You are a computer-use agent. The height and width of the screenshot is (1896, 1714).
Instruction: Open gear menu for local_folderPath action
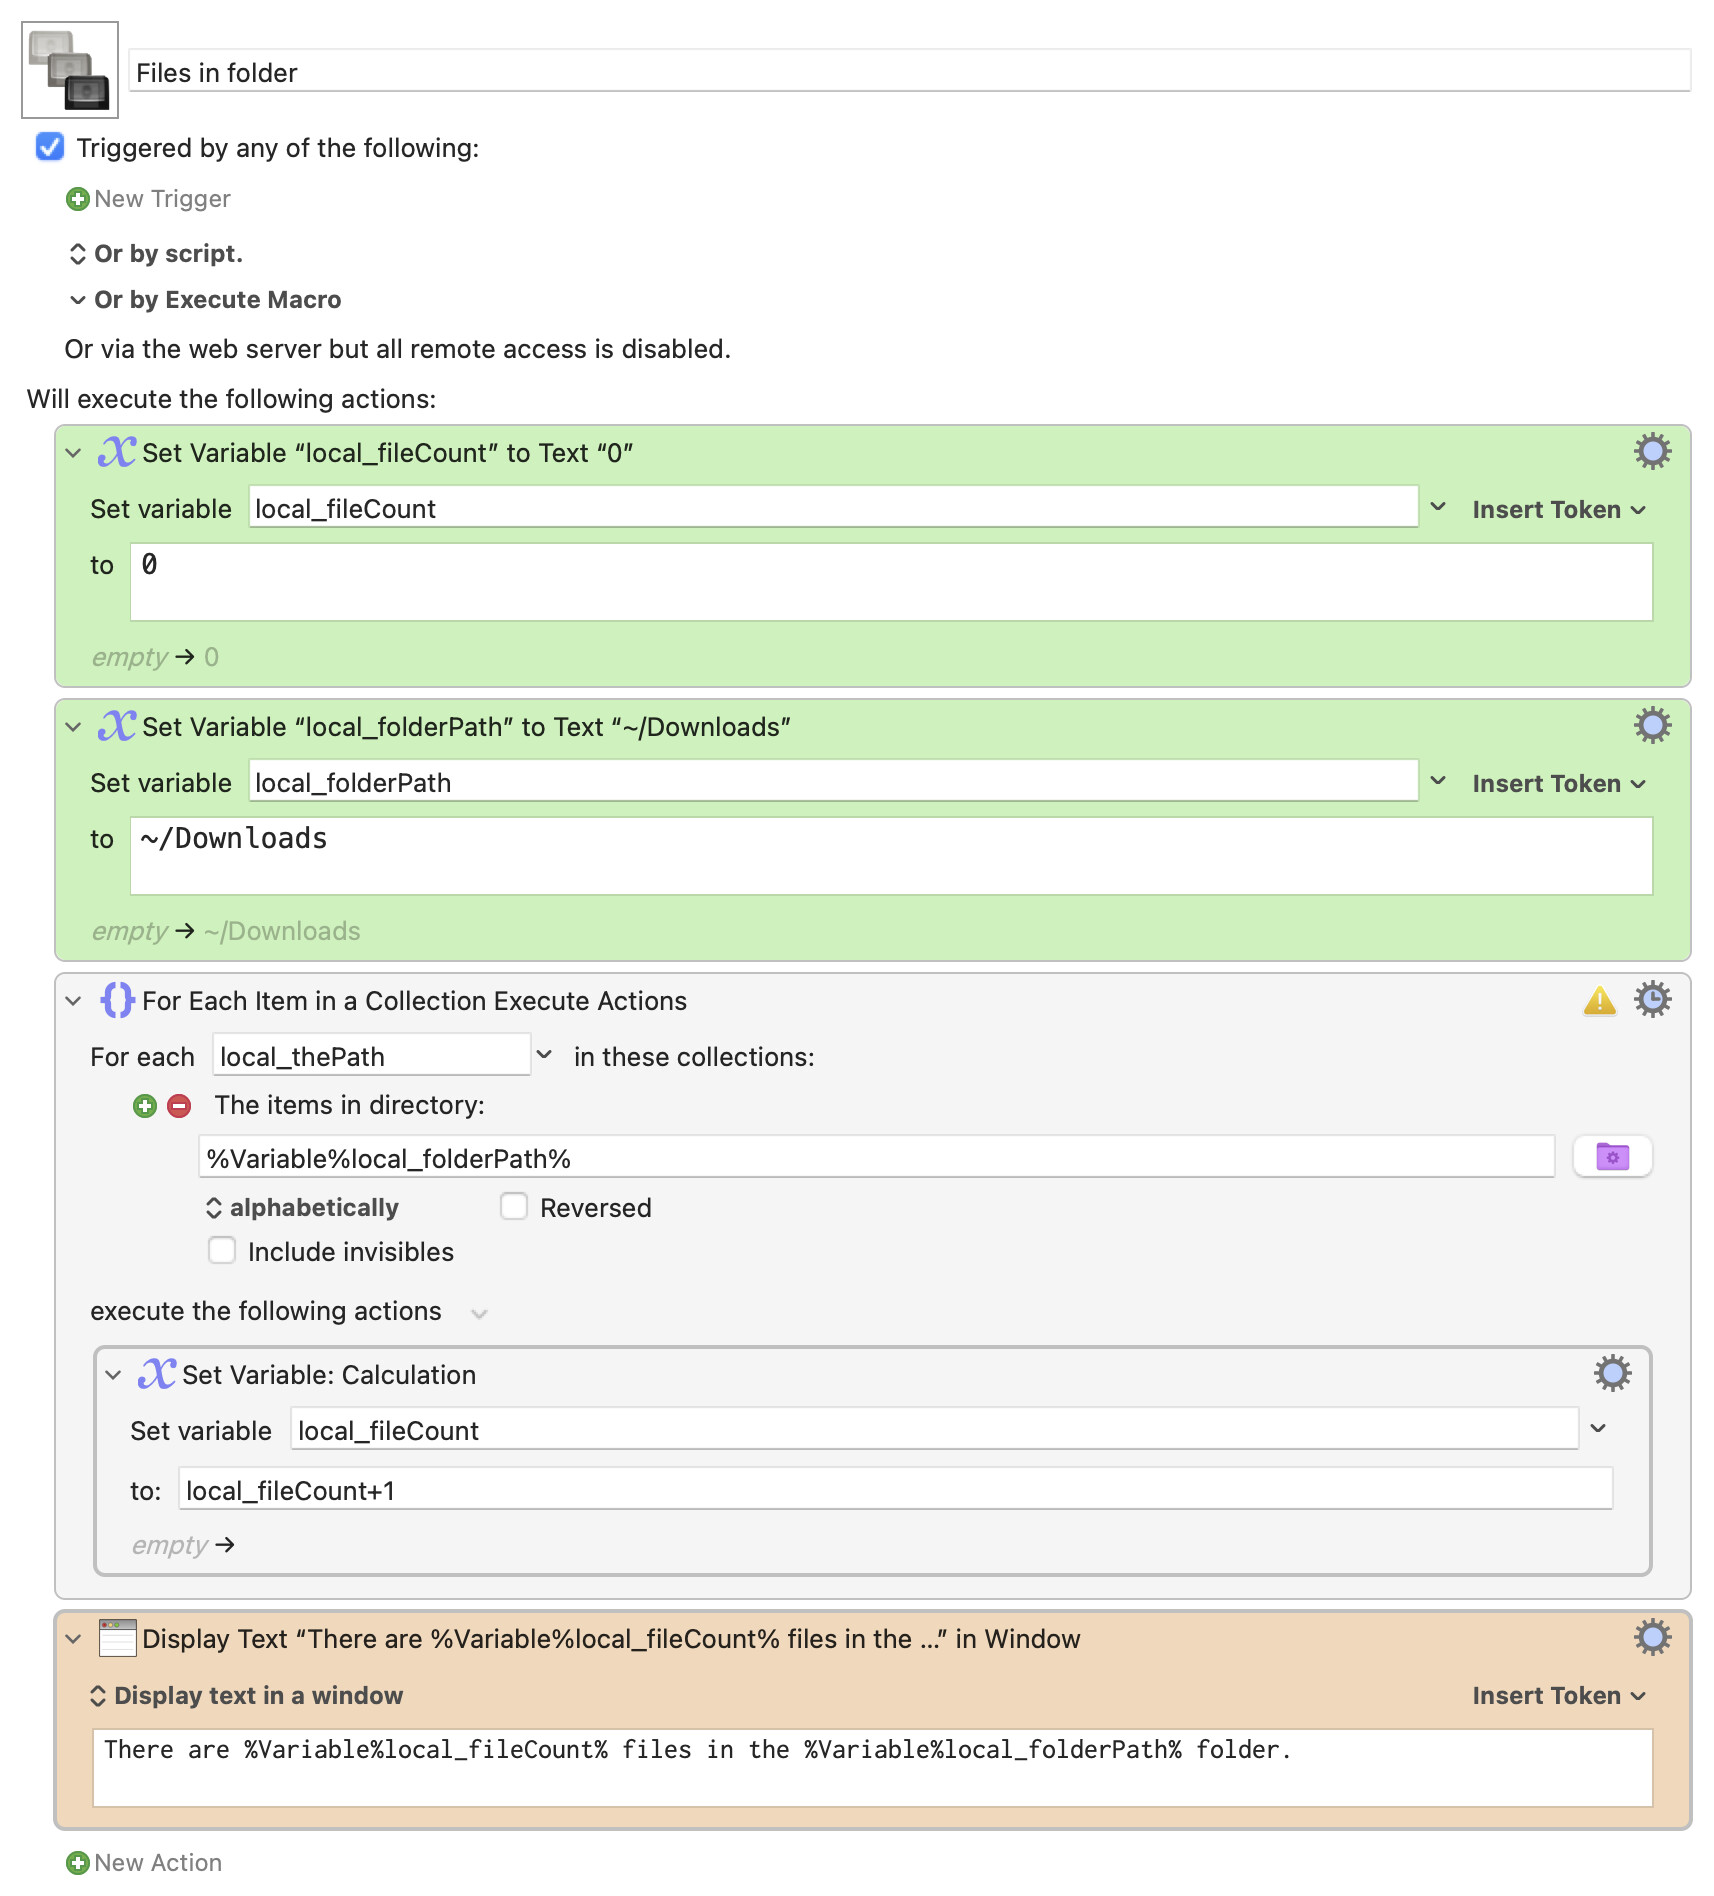coord(1652,726)
